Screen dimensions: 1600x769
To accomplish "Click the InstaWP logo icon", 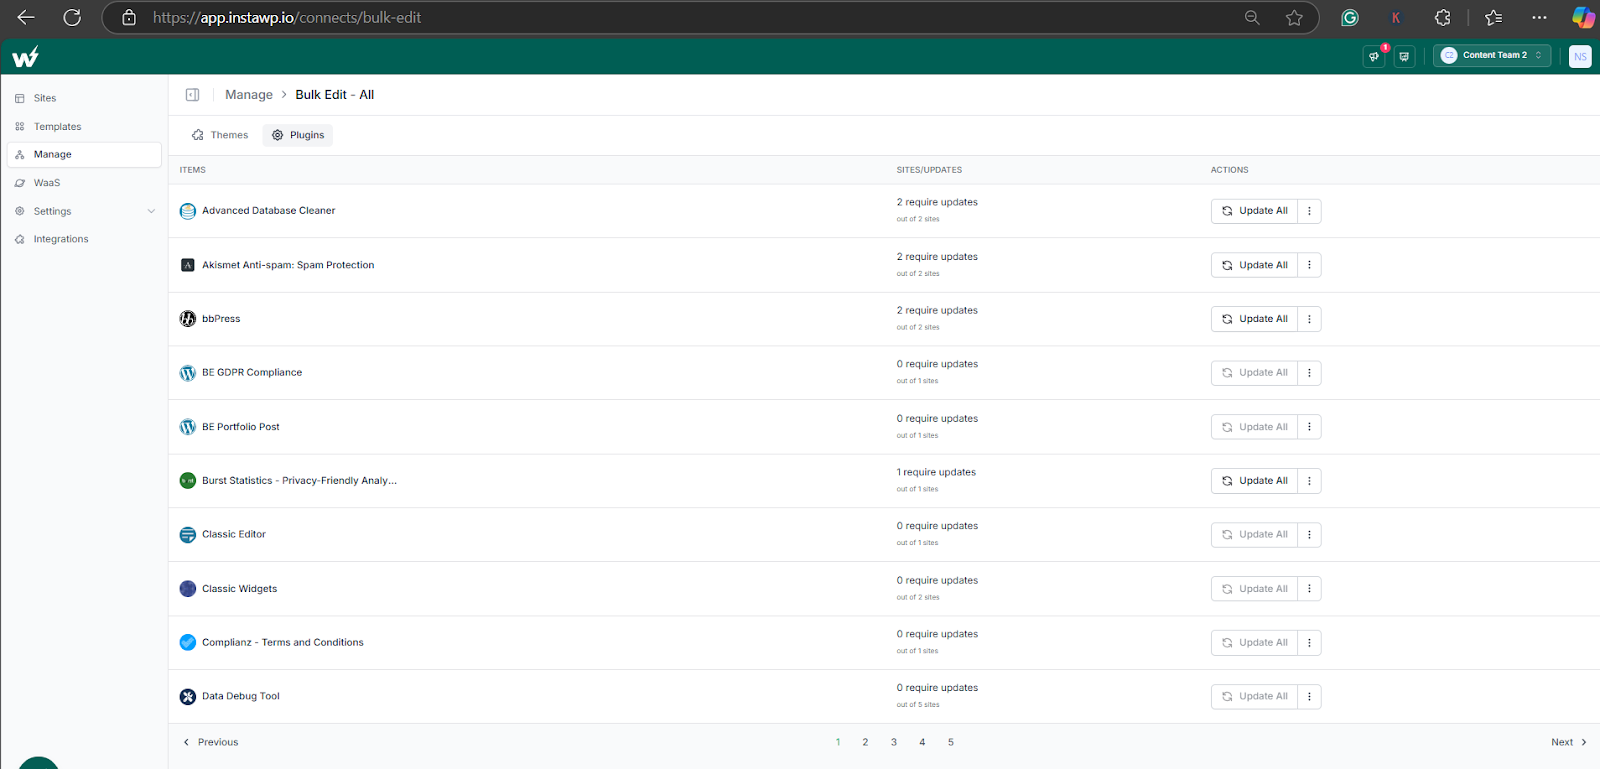I will pyautogui.click(x=25, y=57).
